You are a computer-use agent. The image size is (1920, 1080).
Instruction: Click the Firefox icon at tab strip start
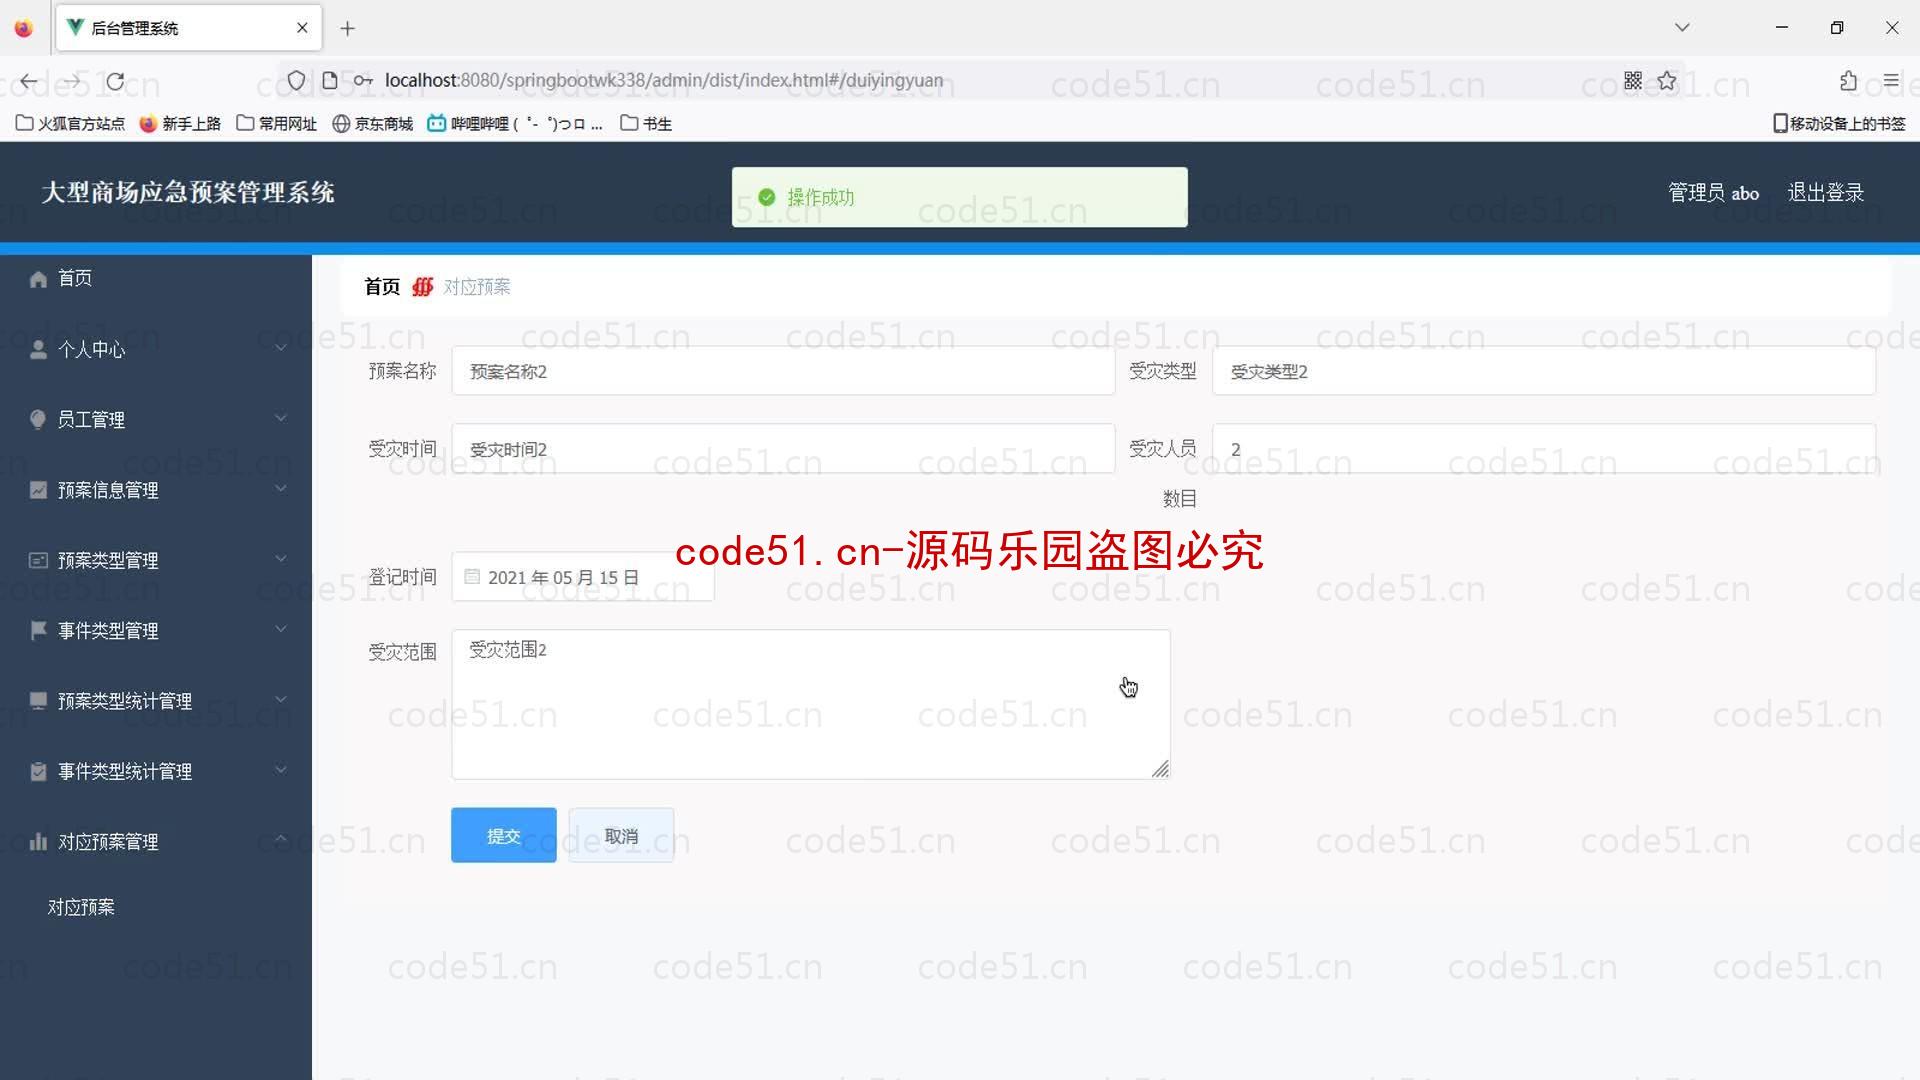[x=24, y=28]
